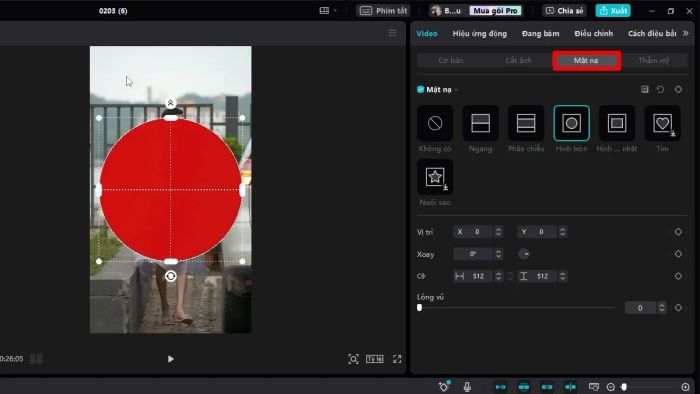
Task: Toggle clip linkage in timeline toolbar
Action: point(547,387)
